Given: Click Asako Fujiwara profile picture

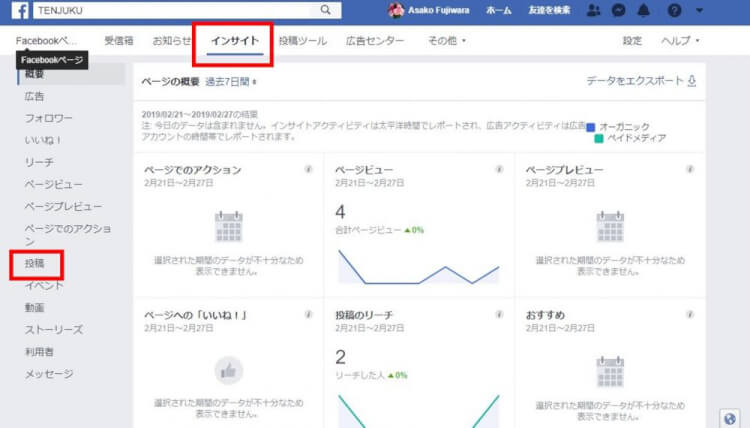Looking at the screenshot, I should (x=396, y=10).
